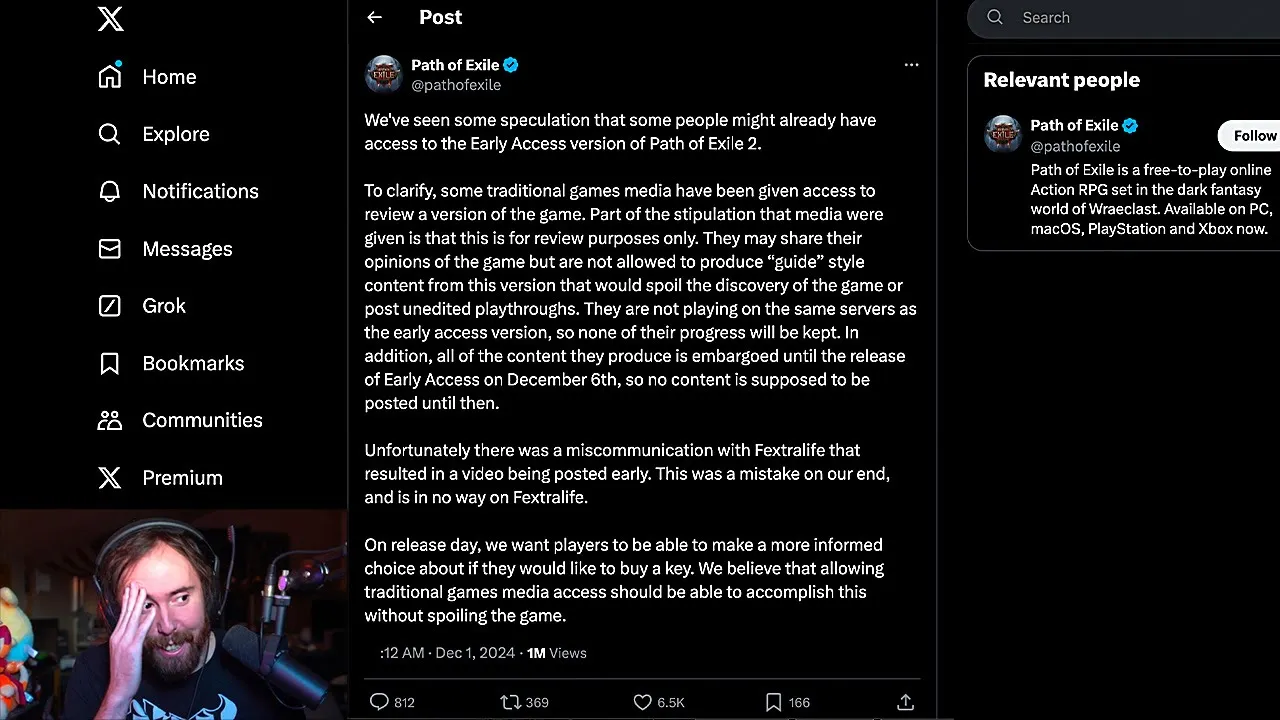1280x720 pixels.
Task: Bookmark this post
Action: 773,702
